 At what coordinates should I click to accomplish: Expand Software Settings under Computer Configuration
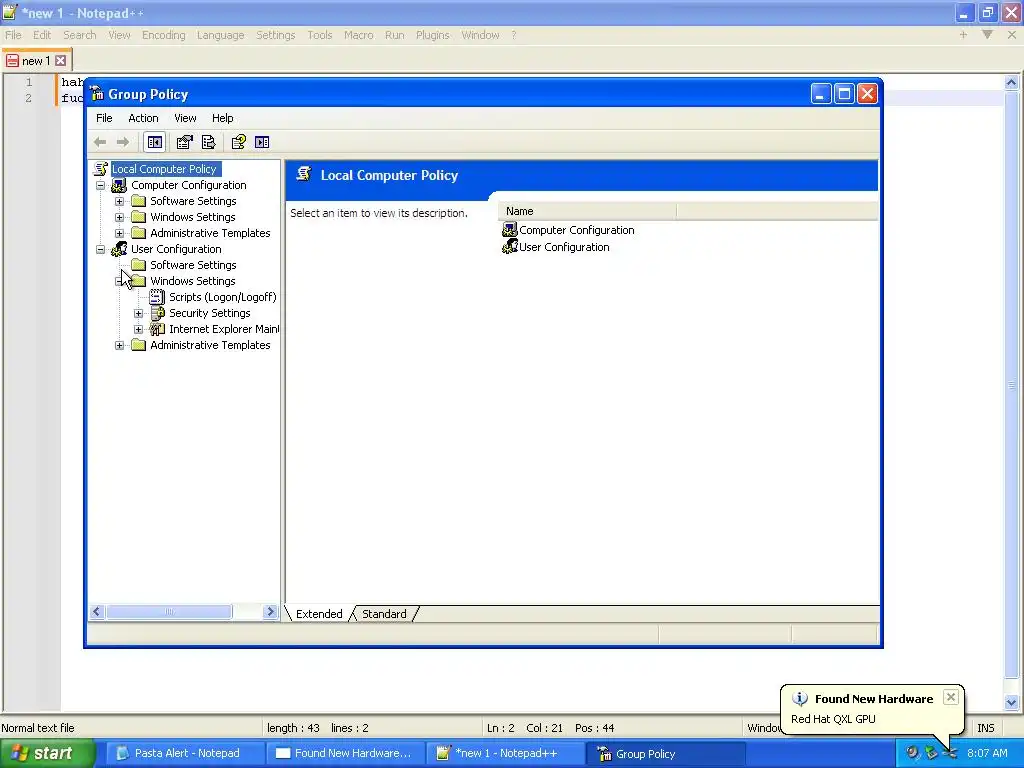[x=120, y=201]
